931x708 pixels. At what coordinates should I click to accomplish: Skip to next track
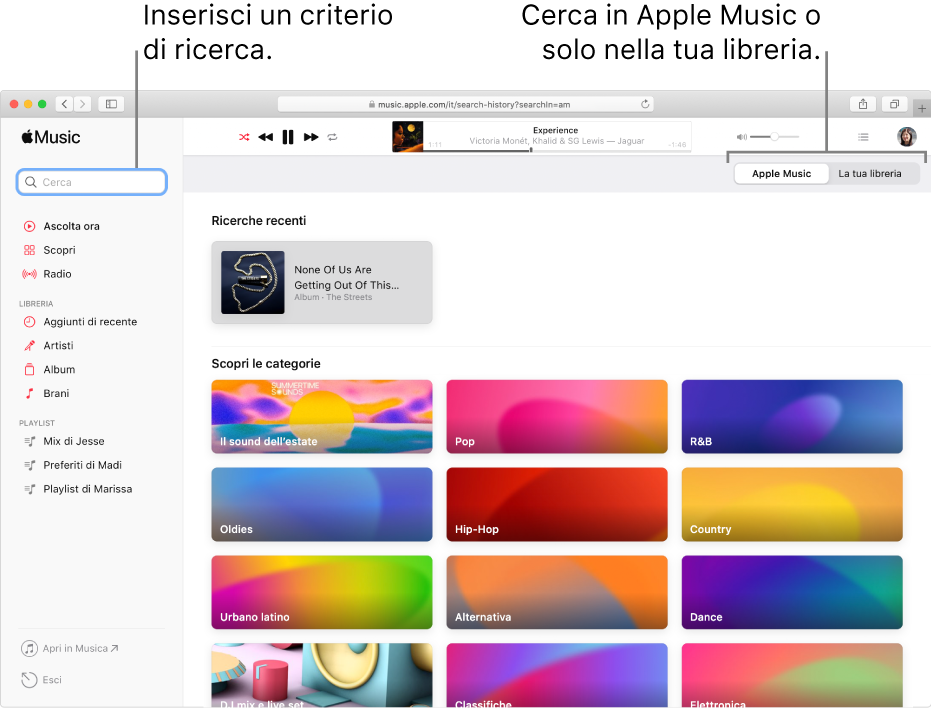(x=311, y=137)
